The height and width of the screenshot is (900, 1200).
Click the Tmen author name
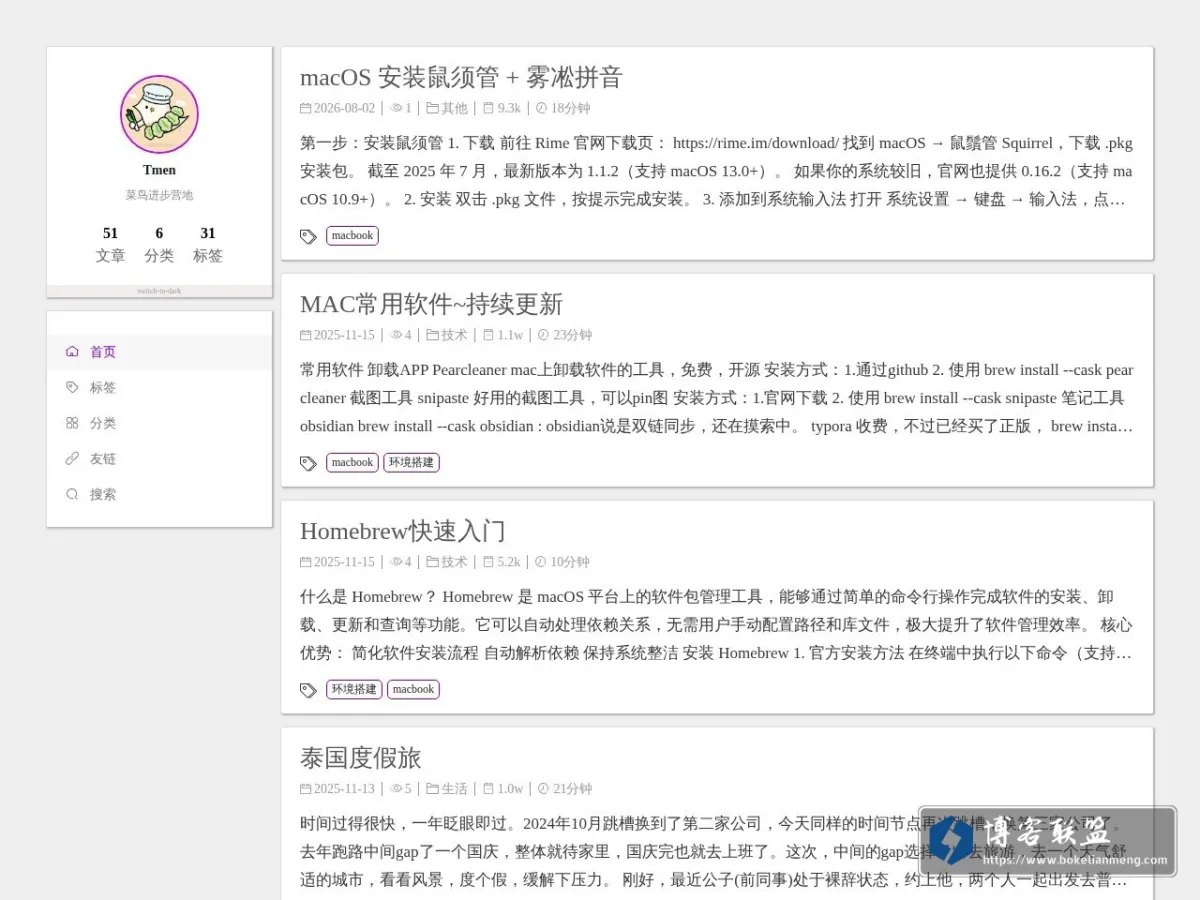159,170
